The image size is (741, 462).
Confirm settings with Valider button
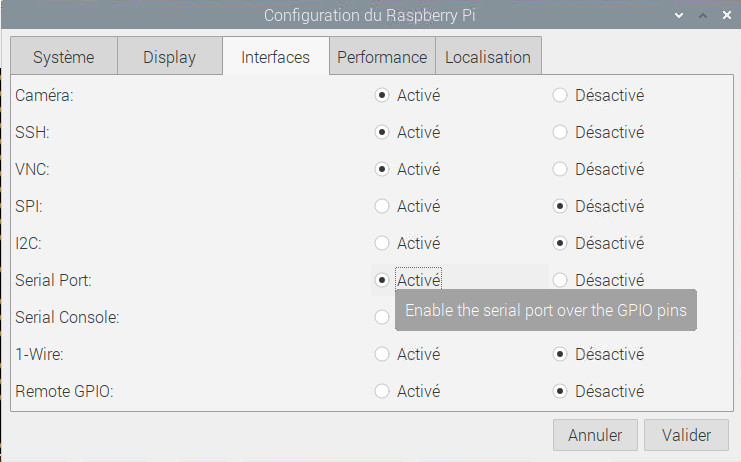[686, 435]
